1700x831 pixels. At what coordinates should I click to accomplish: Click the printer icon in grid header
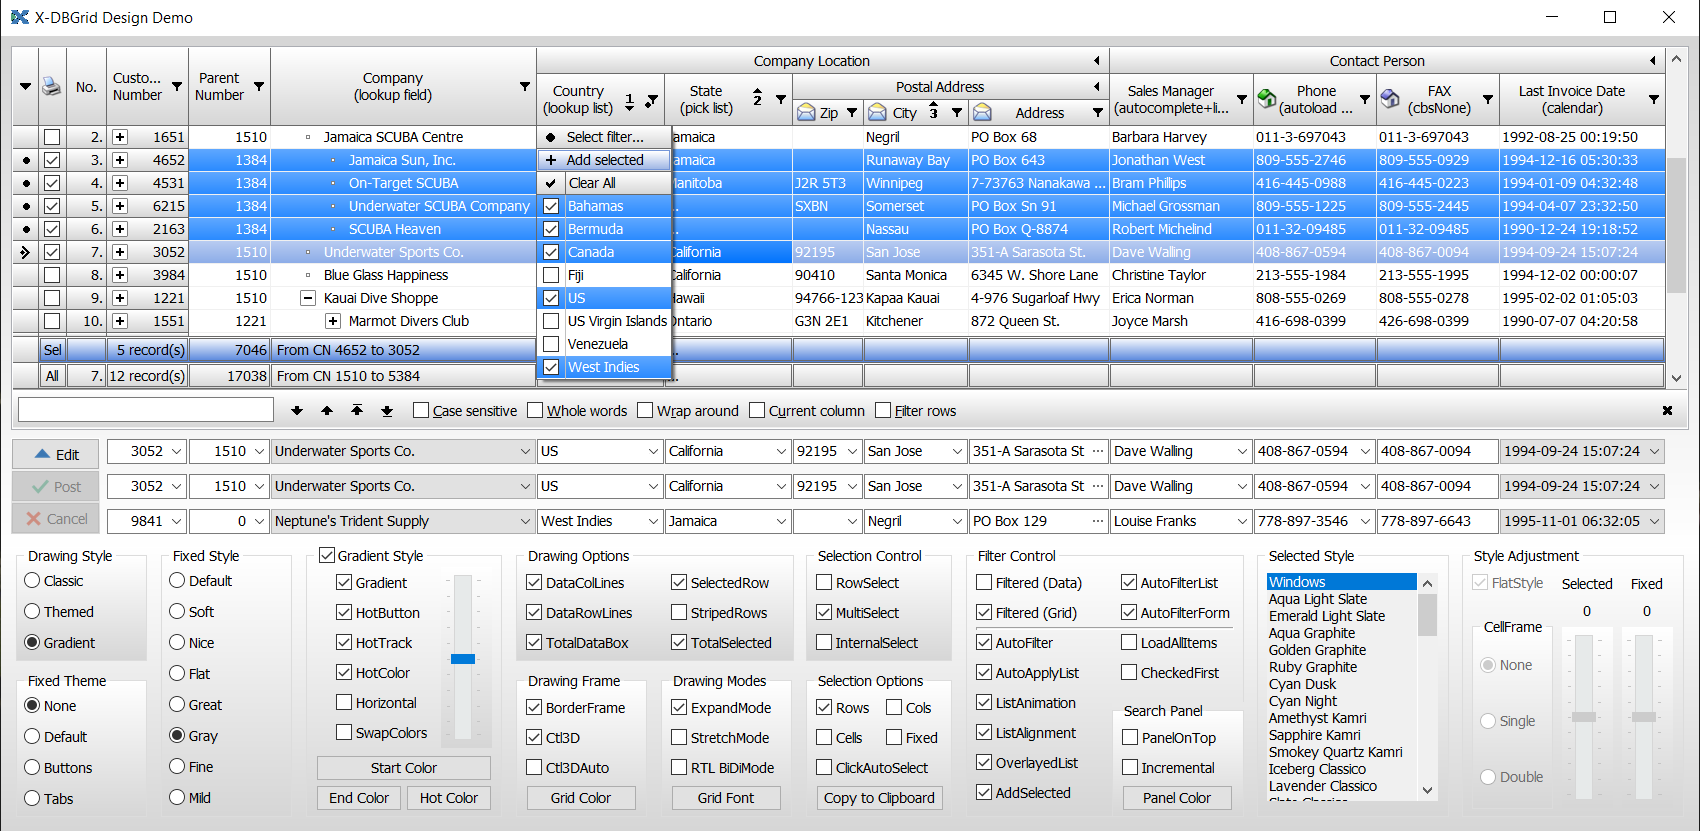51,87
